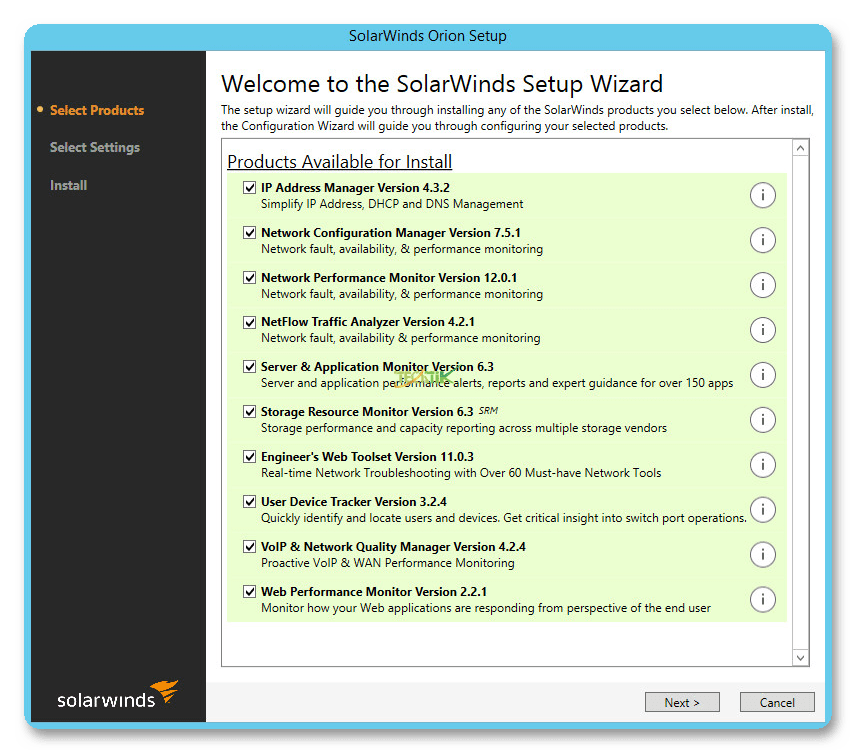
Task: Deselect NetFlow Traffic Analyzer checkbox
Action: click(250, 322)
